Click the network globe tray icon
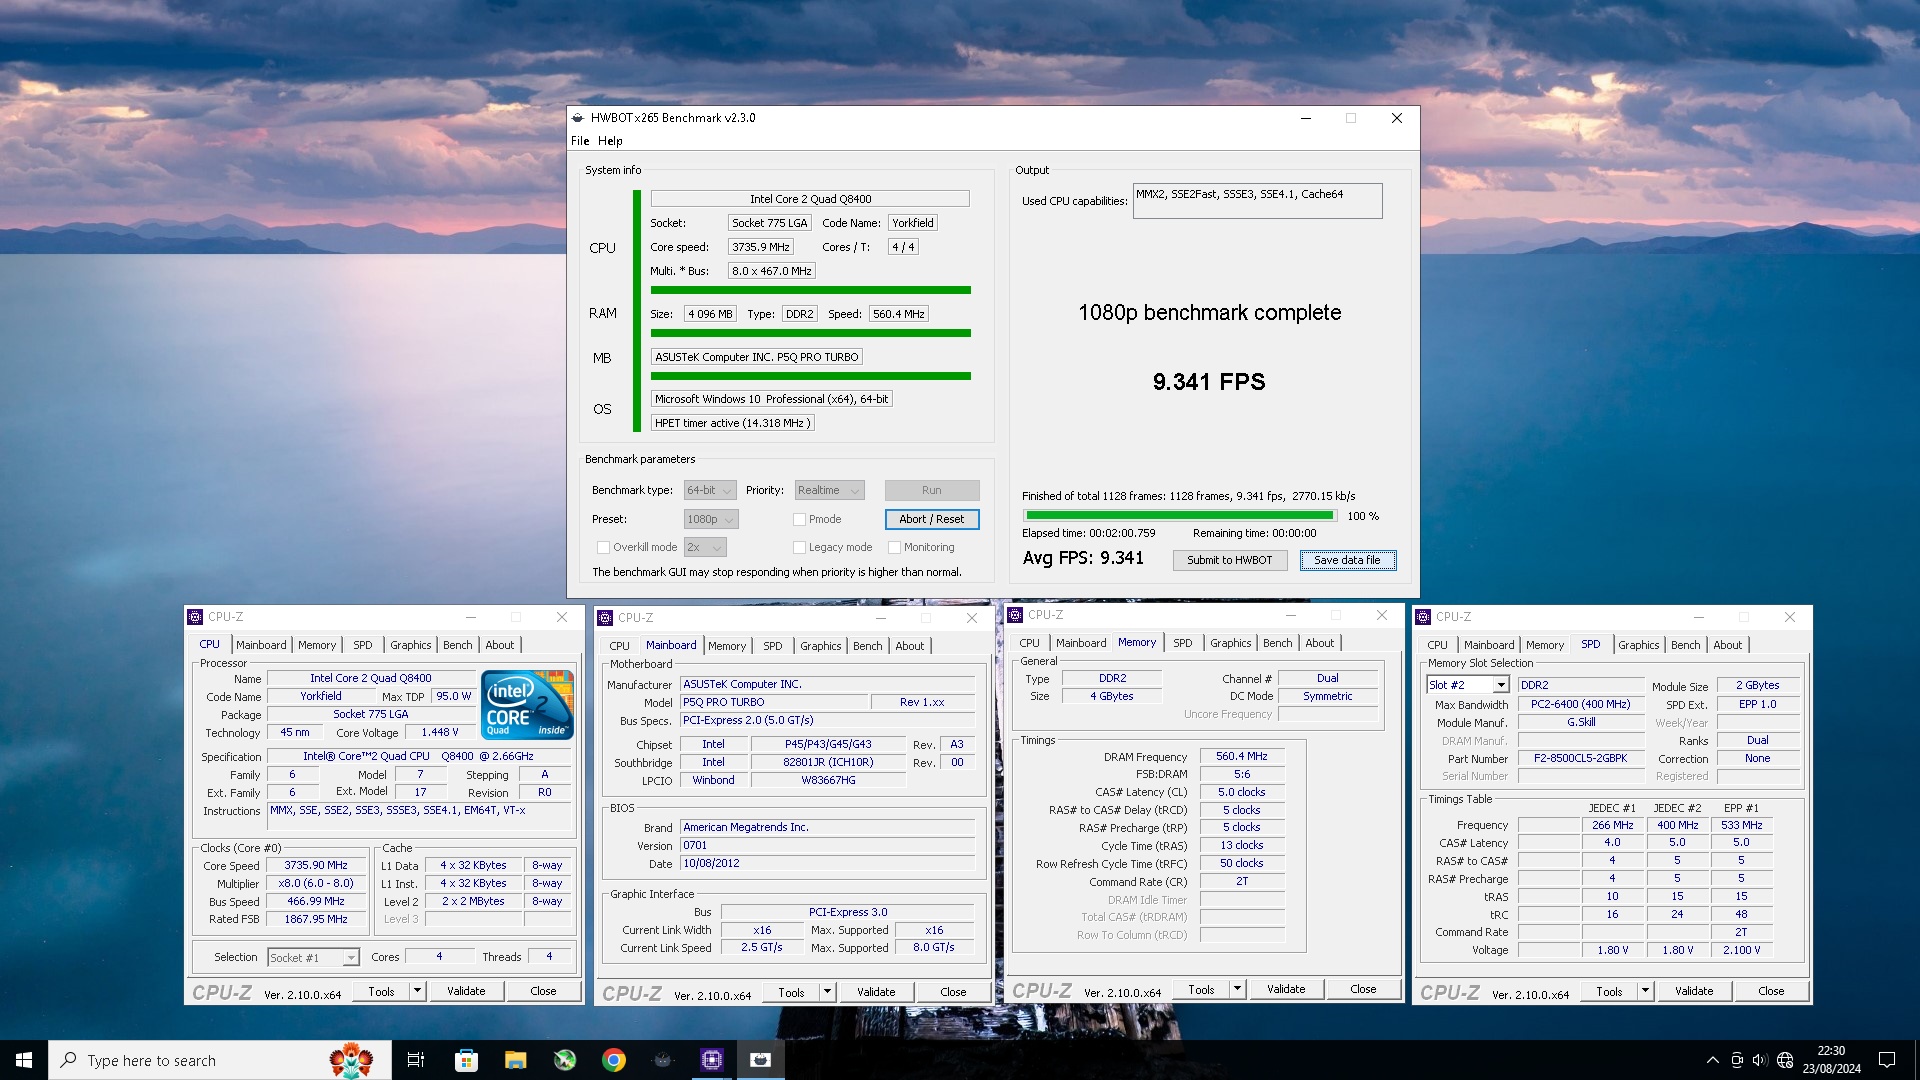 [1785, 1060]
